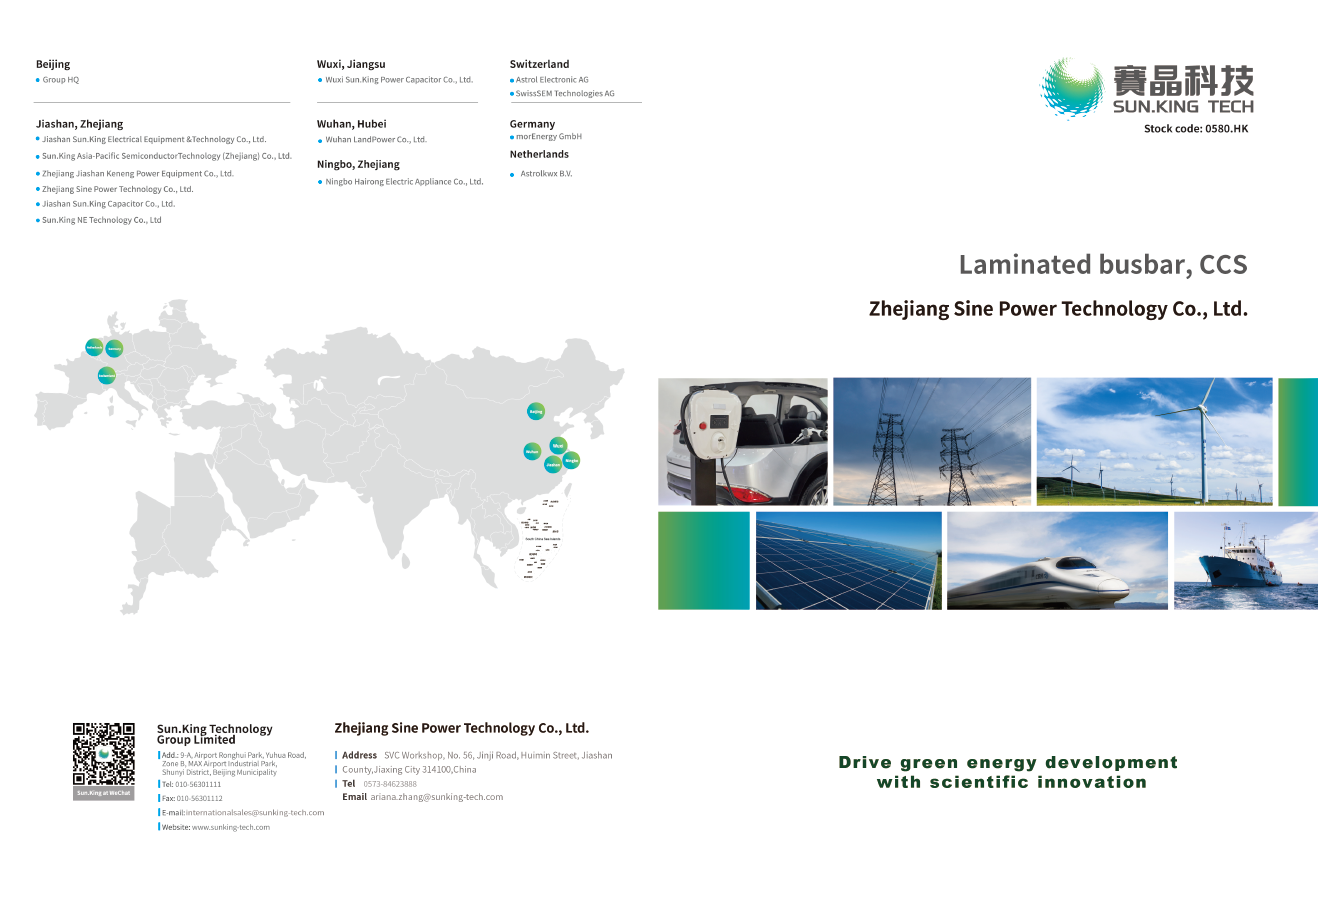
Task: Click the 'Wuxi, Jiangsu' location heading
Action: click(x=351, y=65)
